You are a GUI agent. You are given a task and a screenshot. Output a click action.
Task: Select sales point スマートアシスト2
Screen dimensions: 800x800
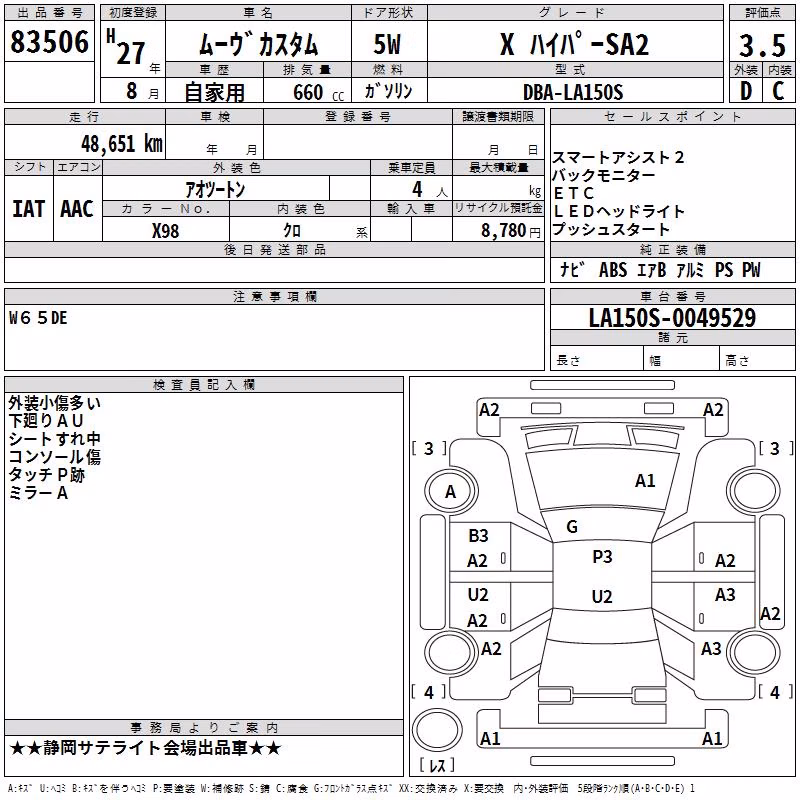click(617, 157)
